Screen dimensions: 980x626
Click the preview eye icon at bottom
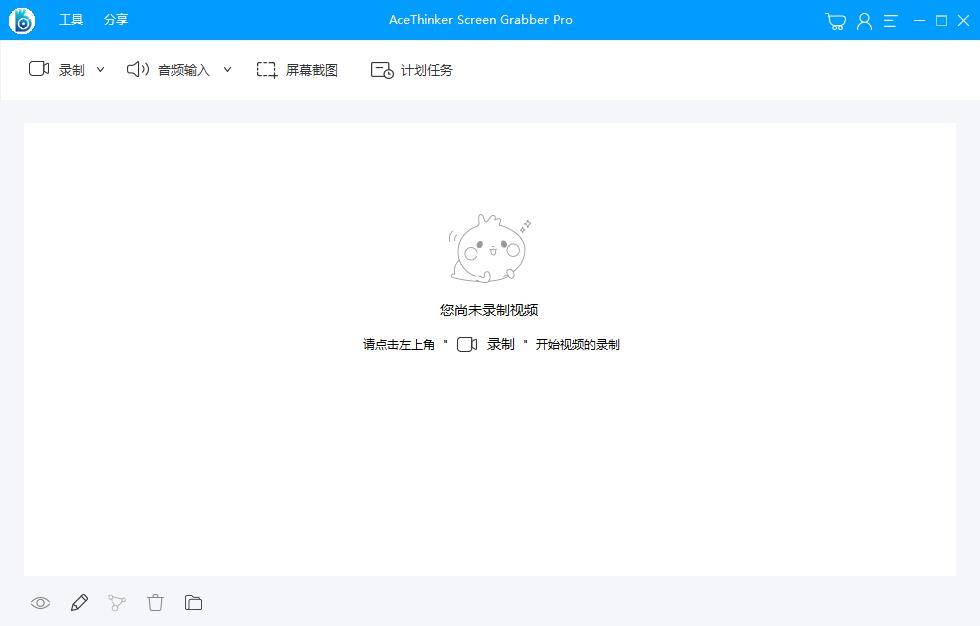(40, 602)
